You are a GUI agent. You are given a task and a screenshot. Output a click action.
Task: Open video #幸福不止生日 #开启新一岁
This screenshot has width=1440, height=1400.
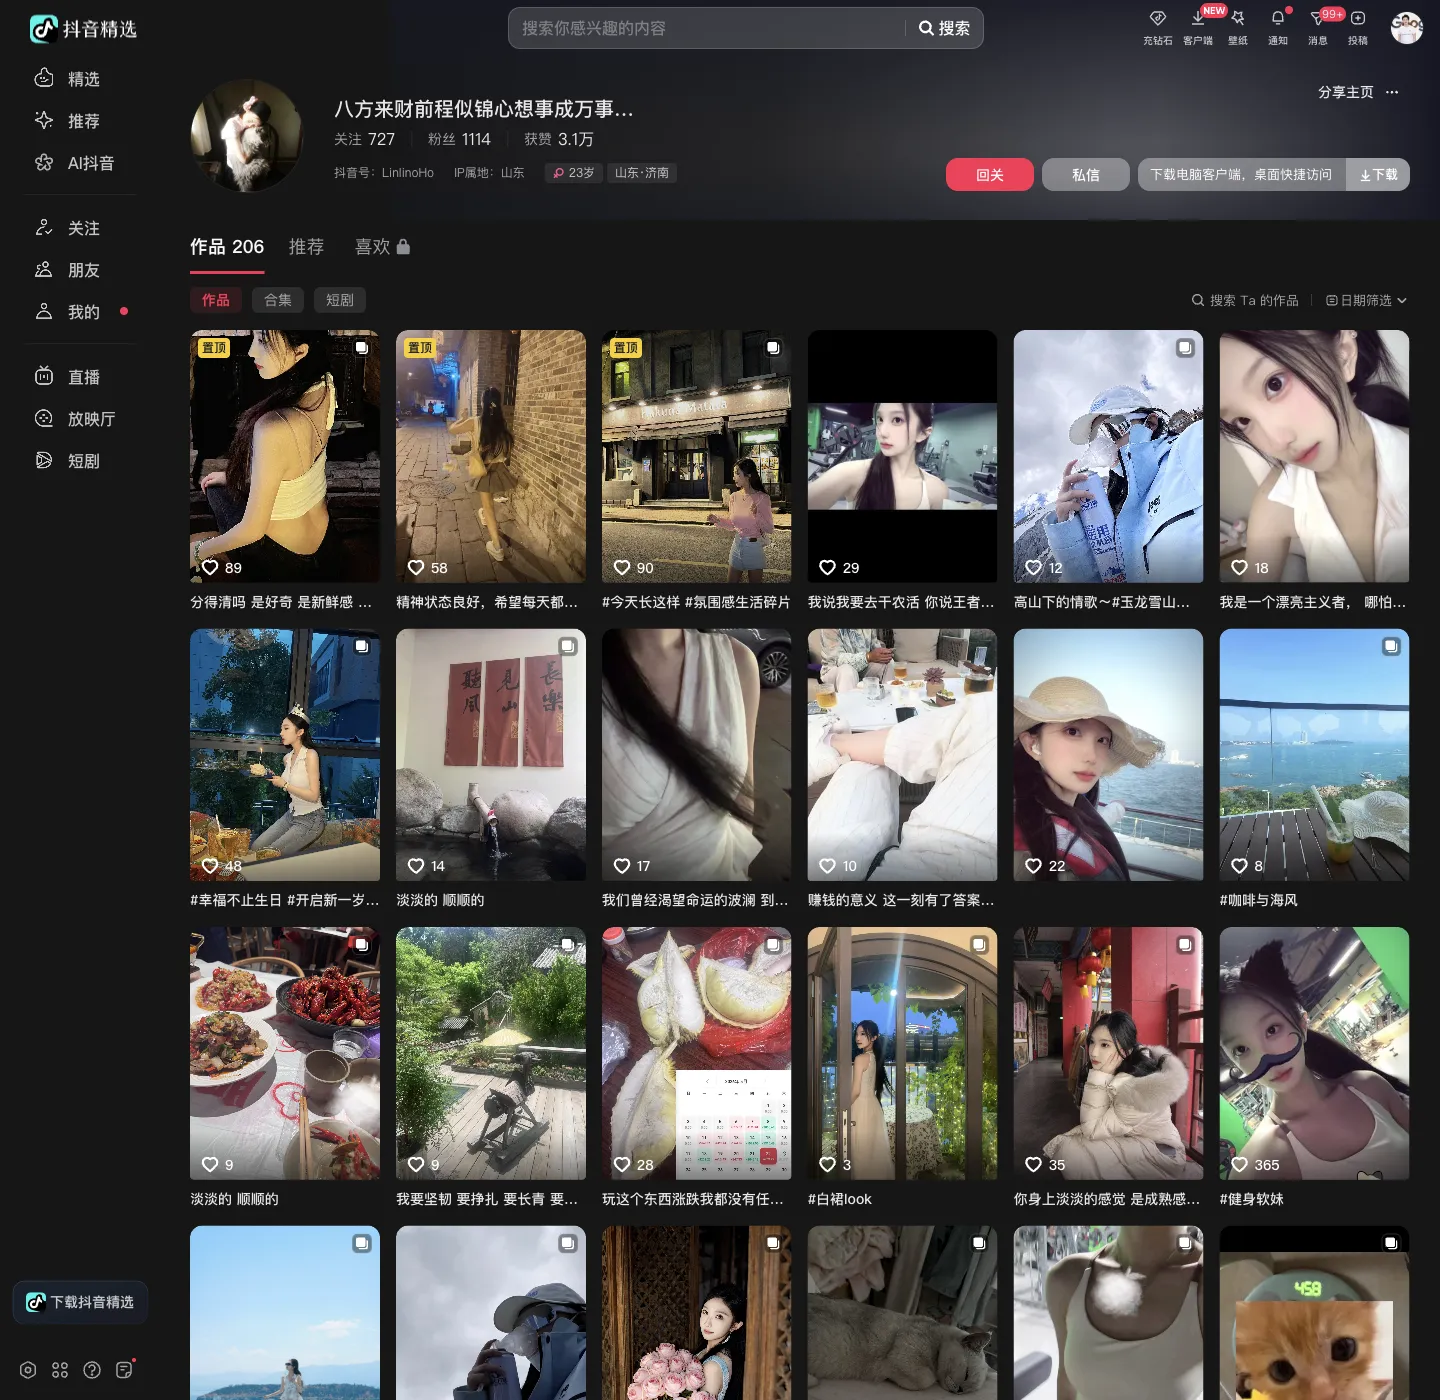[285, 755]
